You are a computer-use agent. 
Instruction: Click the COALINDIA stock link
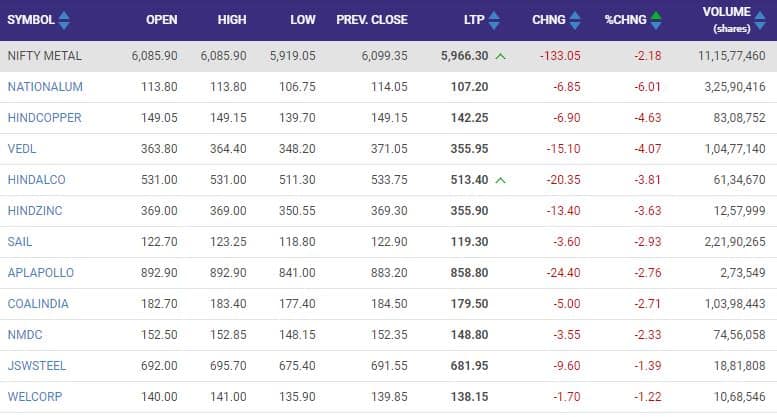pyautogui.click(x=39, y=304)
